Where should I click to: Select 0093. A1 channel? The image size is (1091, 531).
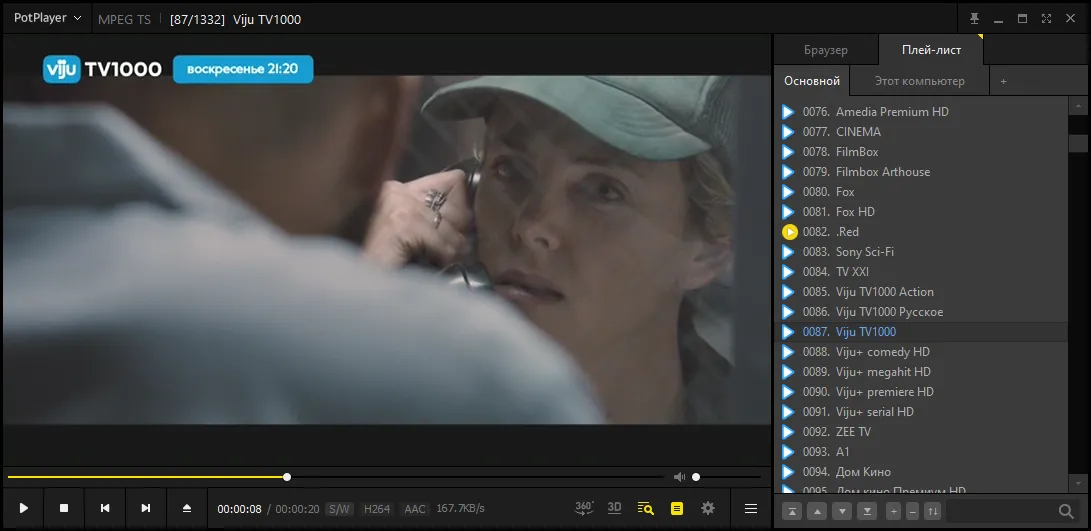(x=921, y=452)
